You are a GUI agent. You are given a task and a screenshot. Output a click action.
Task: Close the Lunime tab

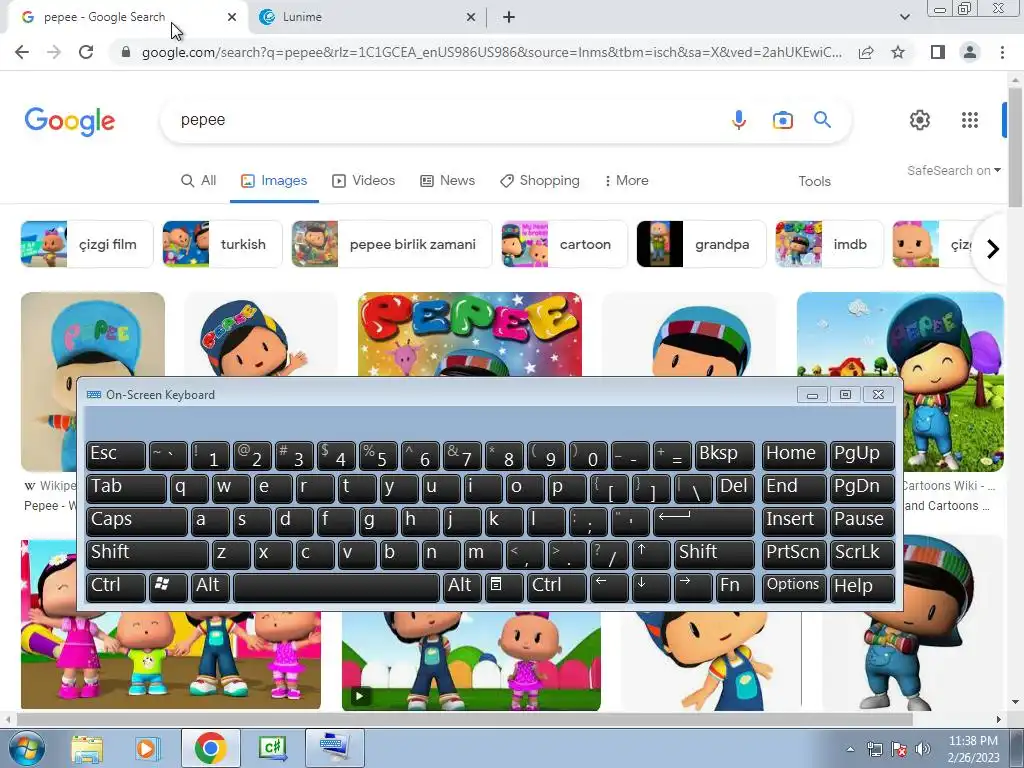coord(470,18)
